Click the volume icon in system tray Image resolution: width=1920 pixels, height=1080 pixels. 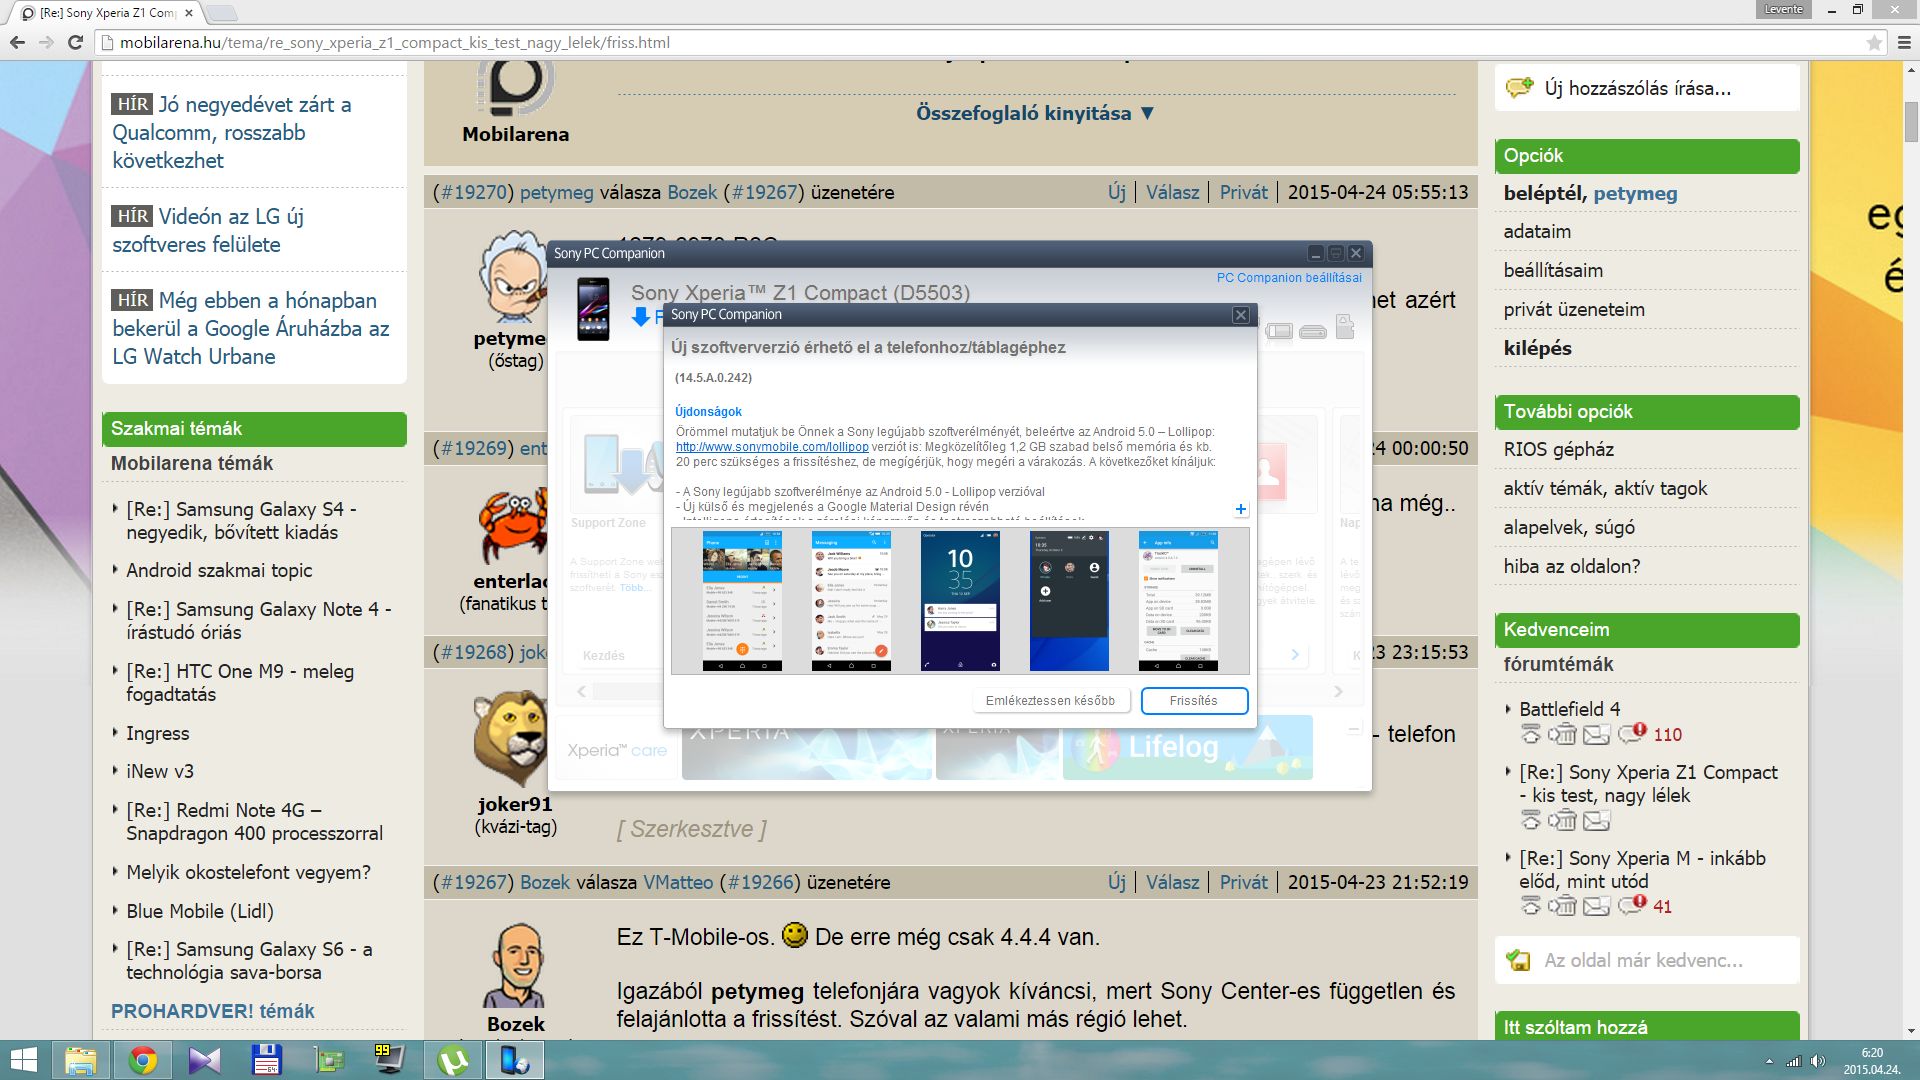1818,1061
